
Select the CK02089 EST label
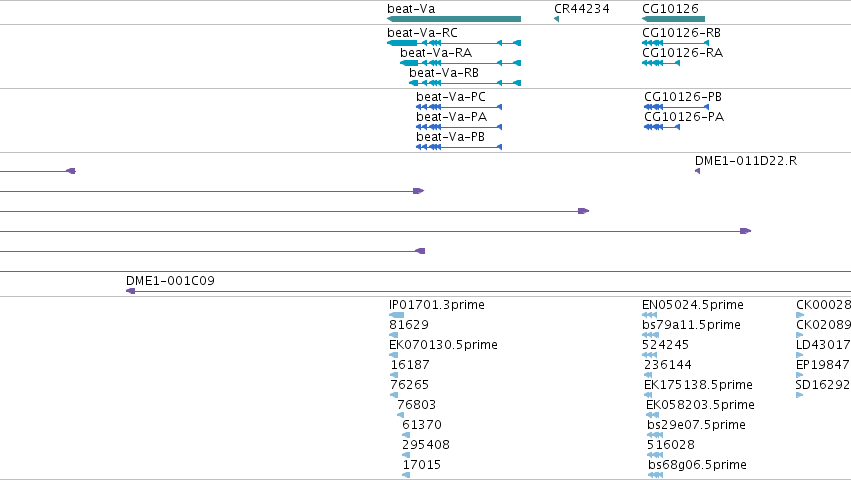pos(823,325)
